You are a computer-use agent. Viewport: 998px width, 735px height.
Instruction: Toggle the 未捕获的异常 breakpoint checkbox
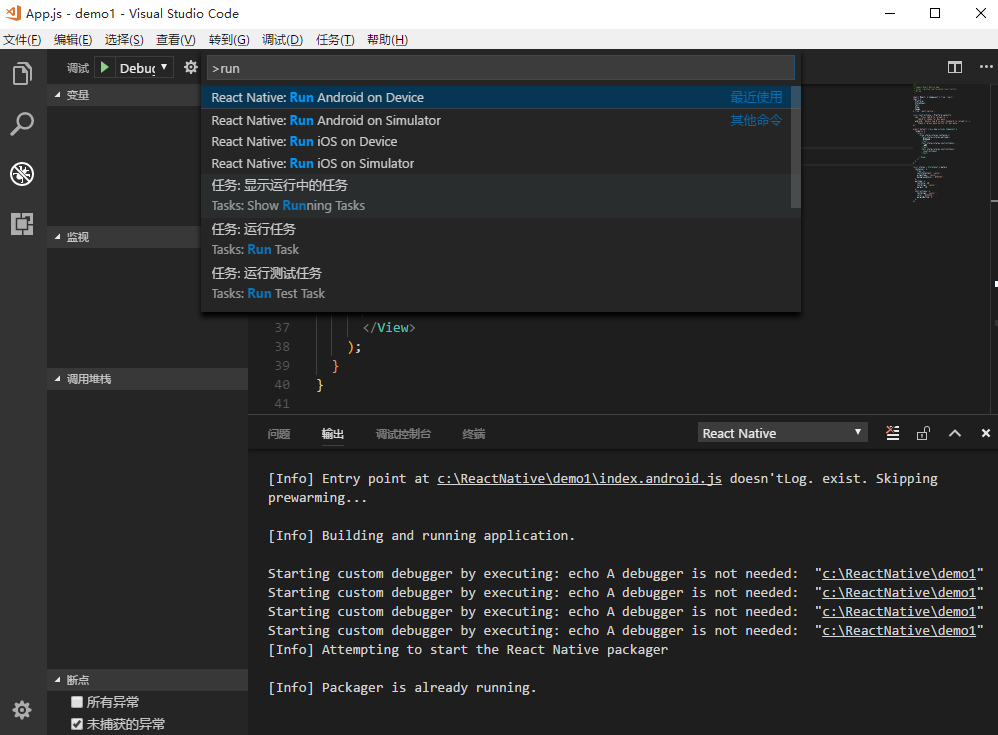(77, 724)
